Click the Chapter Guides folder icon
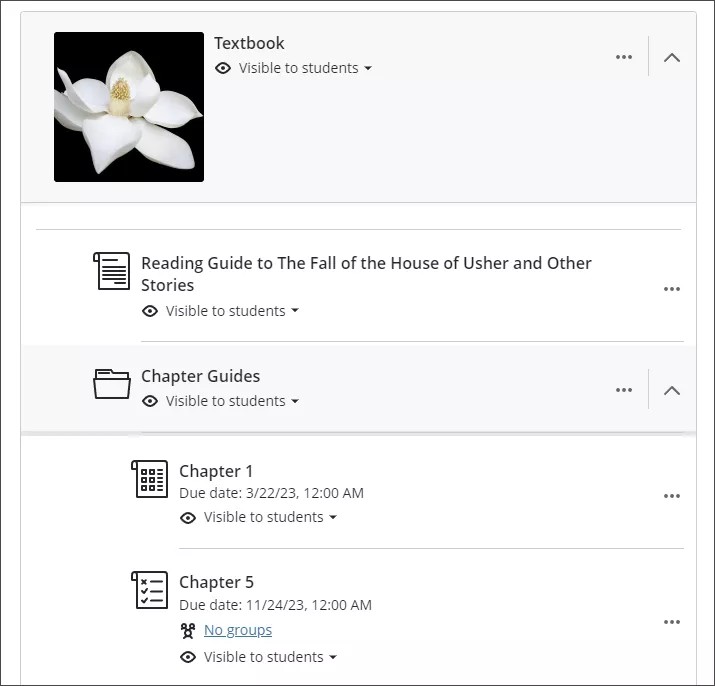The width and height of the screenshot is (715, 686). pyautogui.click(x=112, y=384)
